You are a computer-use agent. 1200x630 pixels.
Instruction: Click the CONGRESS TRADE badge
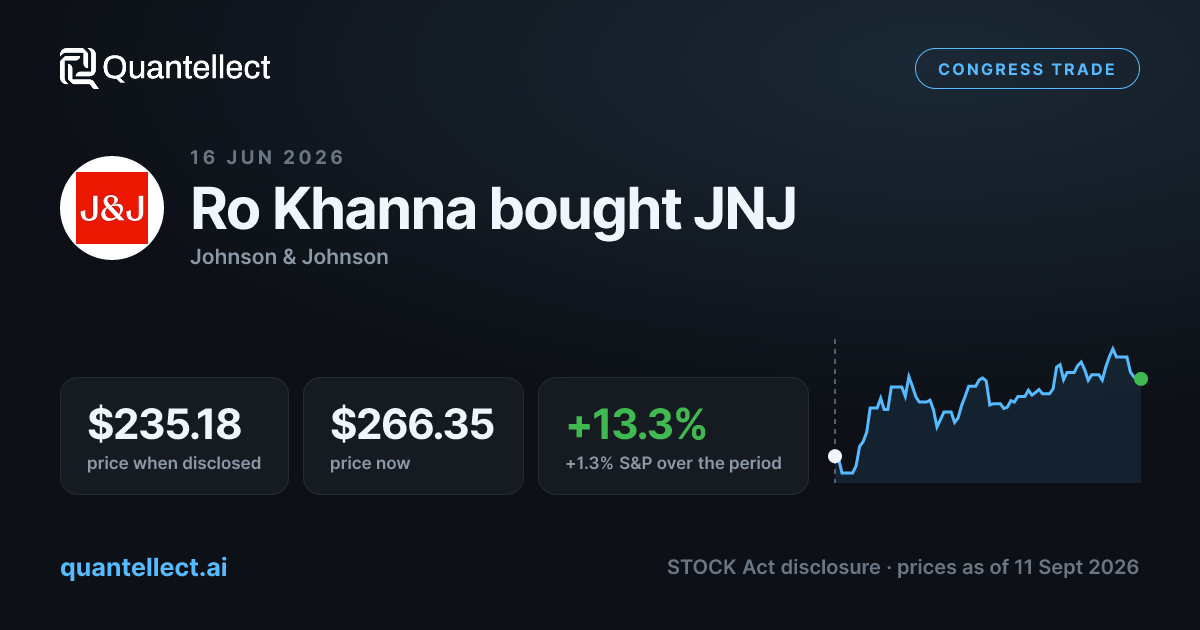[1027, 69]
